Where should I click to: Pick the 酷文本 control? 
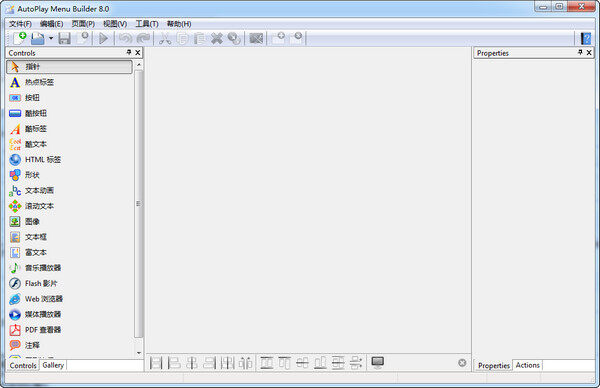(x=69, y=144)
